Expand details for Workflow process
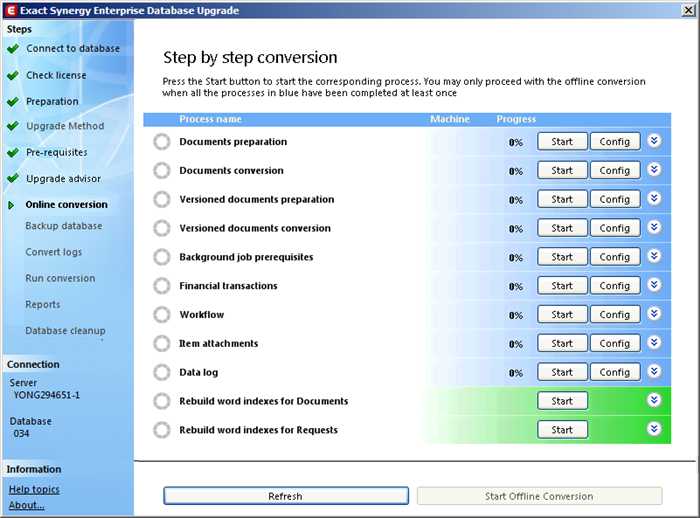Screen dimensions: 700x518 point(654,313)
